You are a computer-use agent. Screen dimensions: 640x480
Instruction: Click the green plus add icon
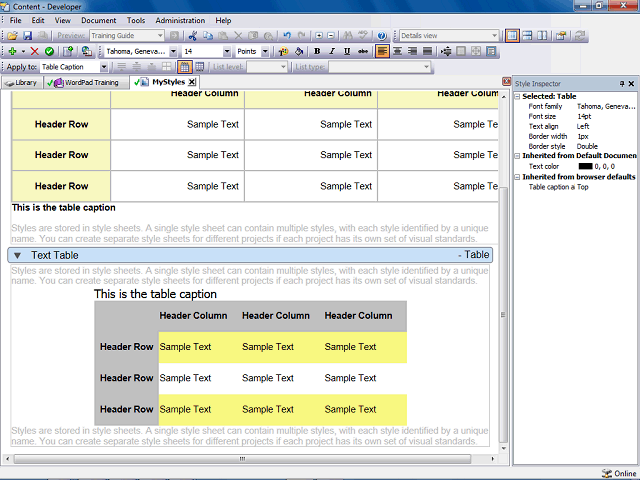point(12,51)
